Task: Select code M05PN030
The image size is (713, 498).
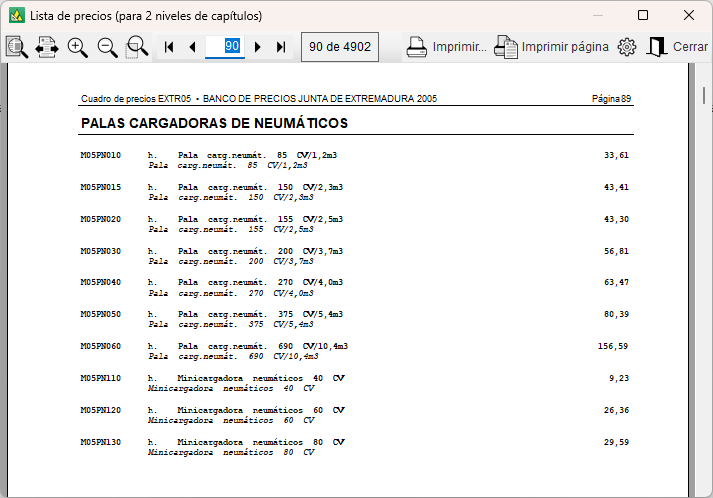Action: pyautogui.click(x=100, y=251)
